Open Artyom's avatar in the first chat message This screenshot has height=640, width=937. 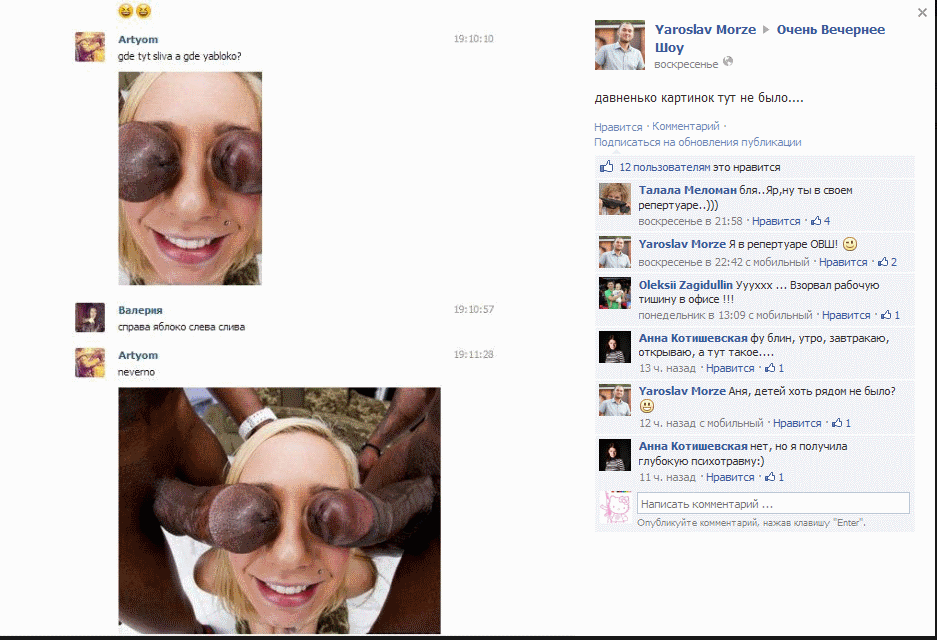(x=90, y=47)
